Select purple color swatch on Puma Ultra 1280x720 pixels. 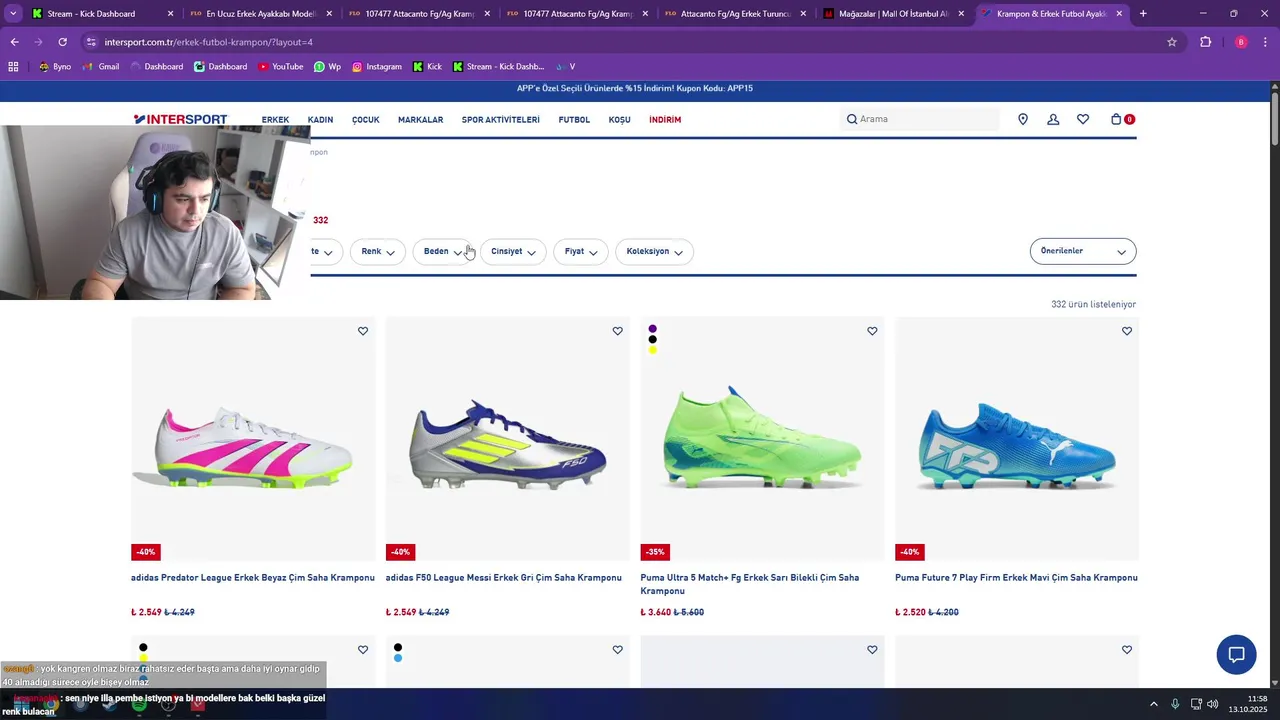(x=652, y=328)
